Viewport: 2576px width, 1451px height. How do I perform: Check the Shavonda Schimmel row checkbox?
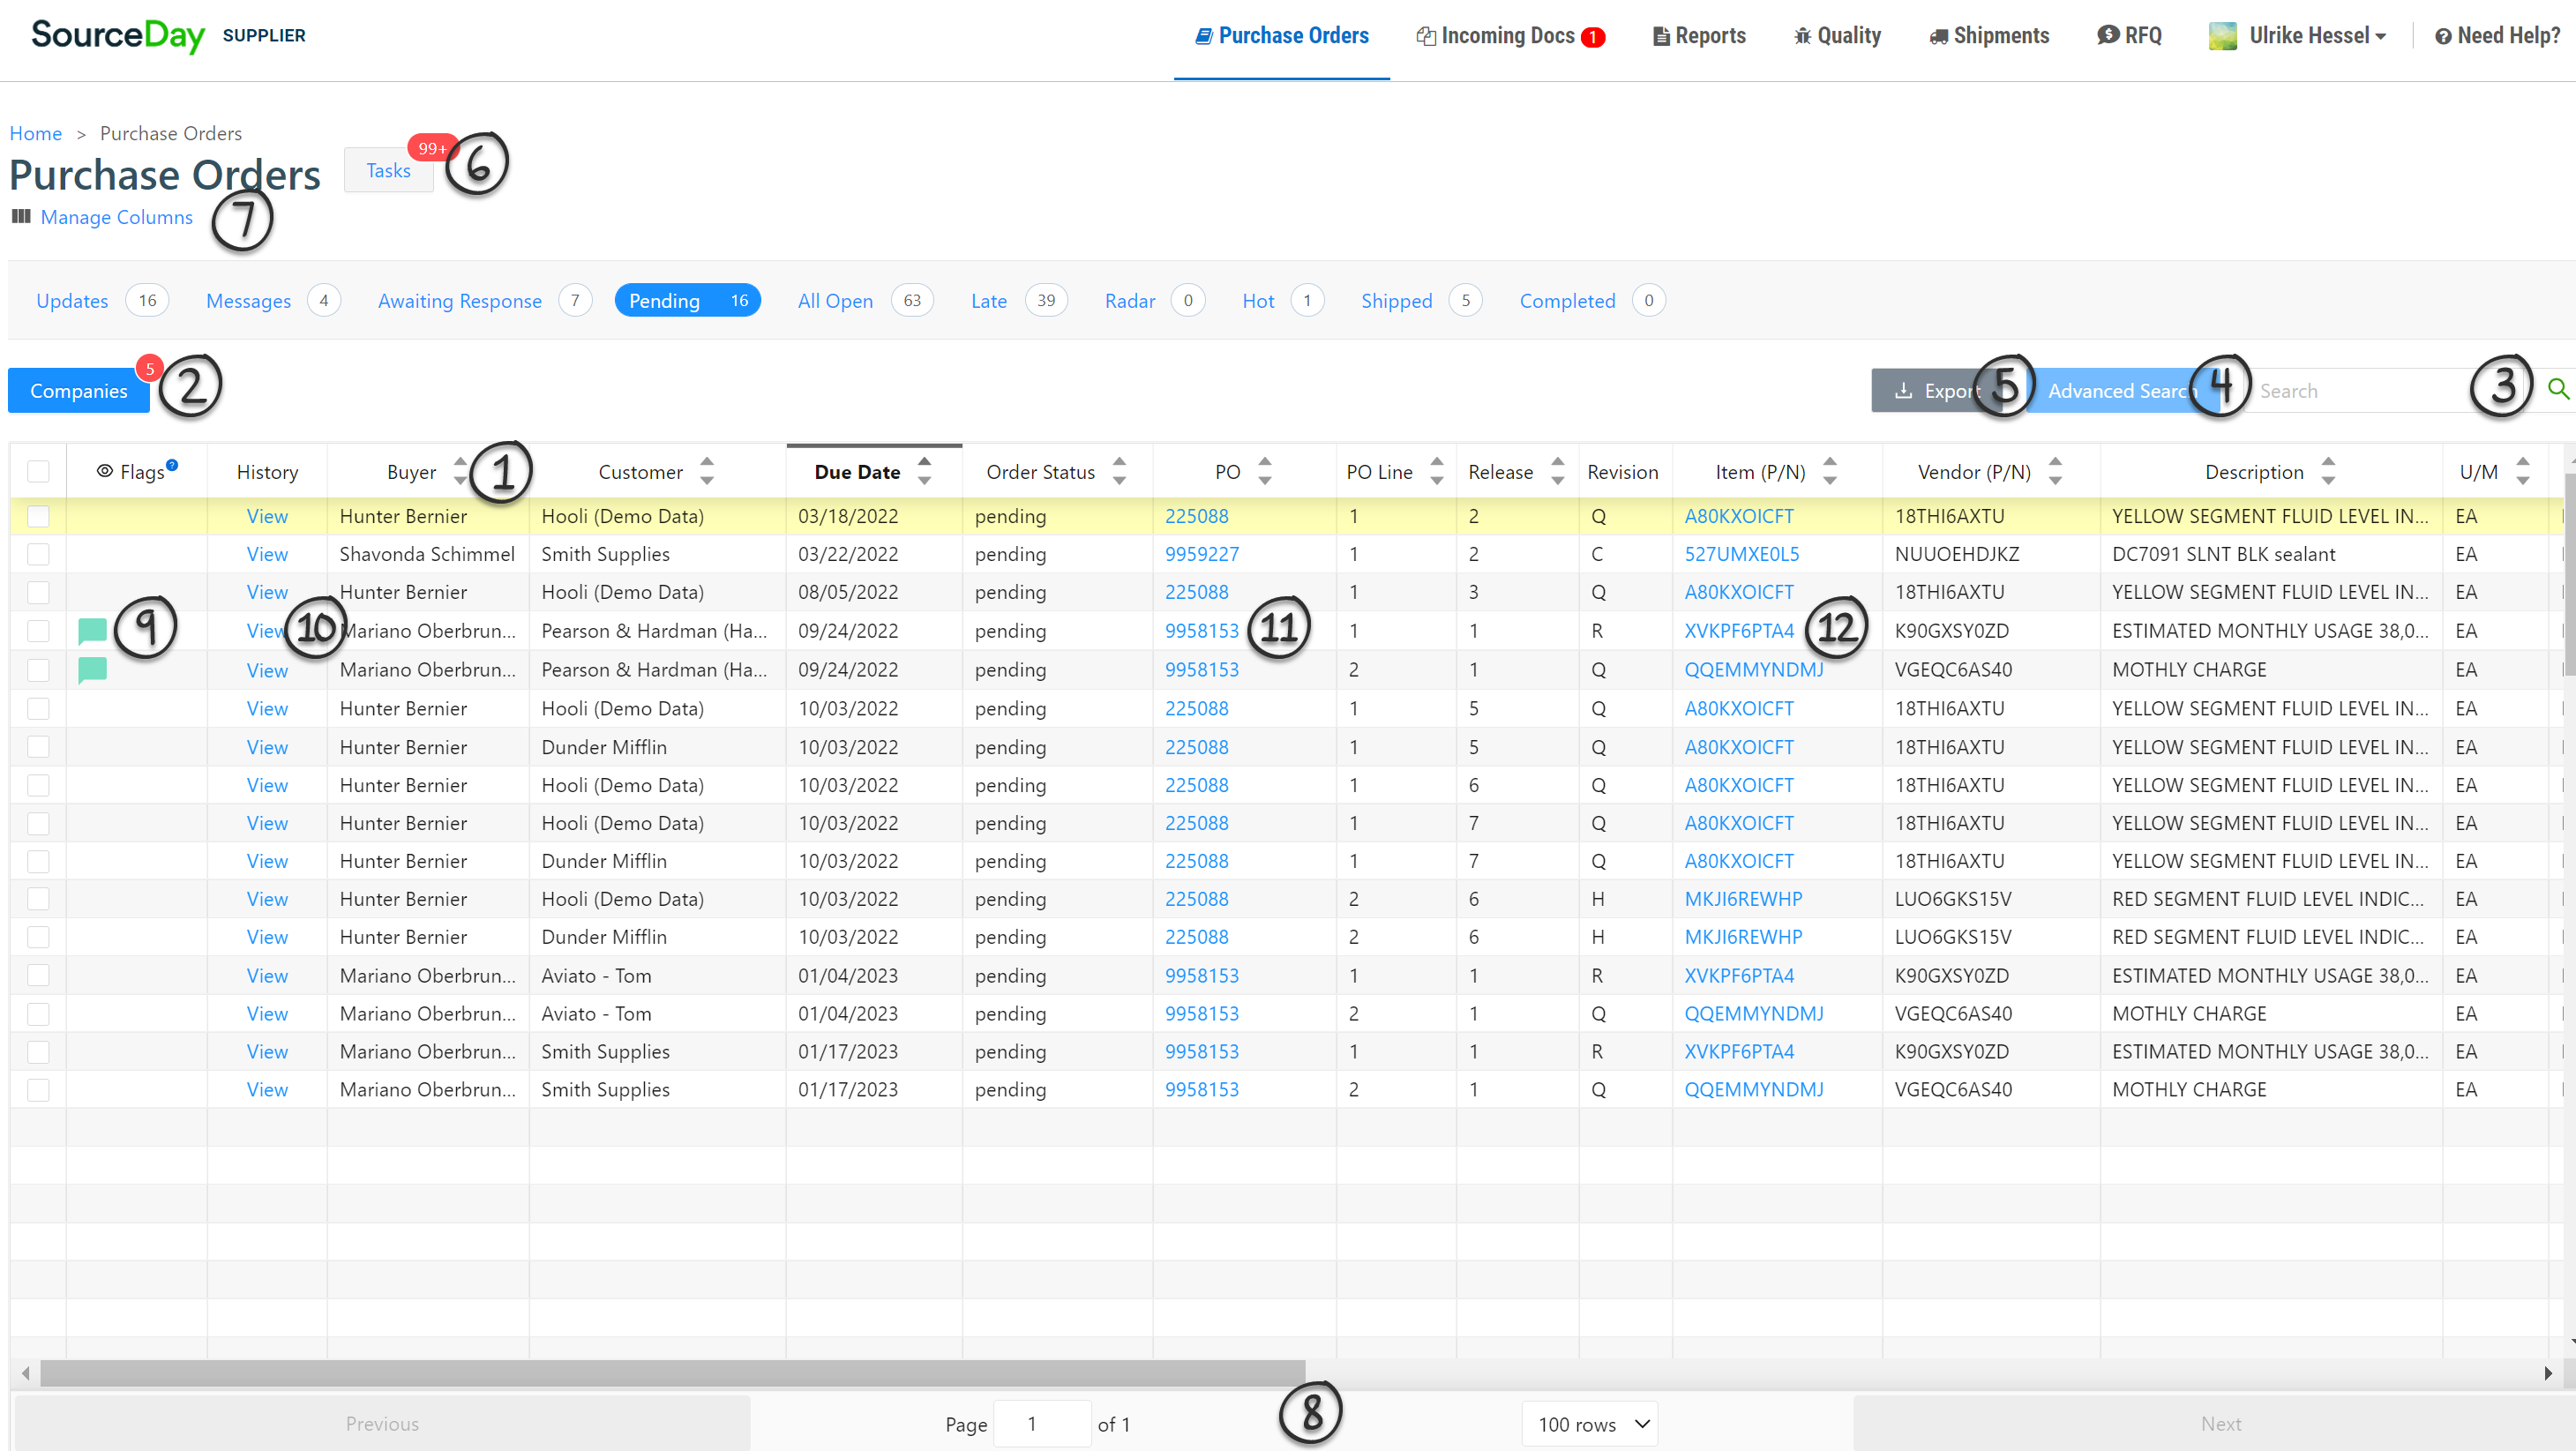pos(38,554)
